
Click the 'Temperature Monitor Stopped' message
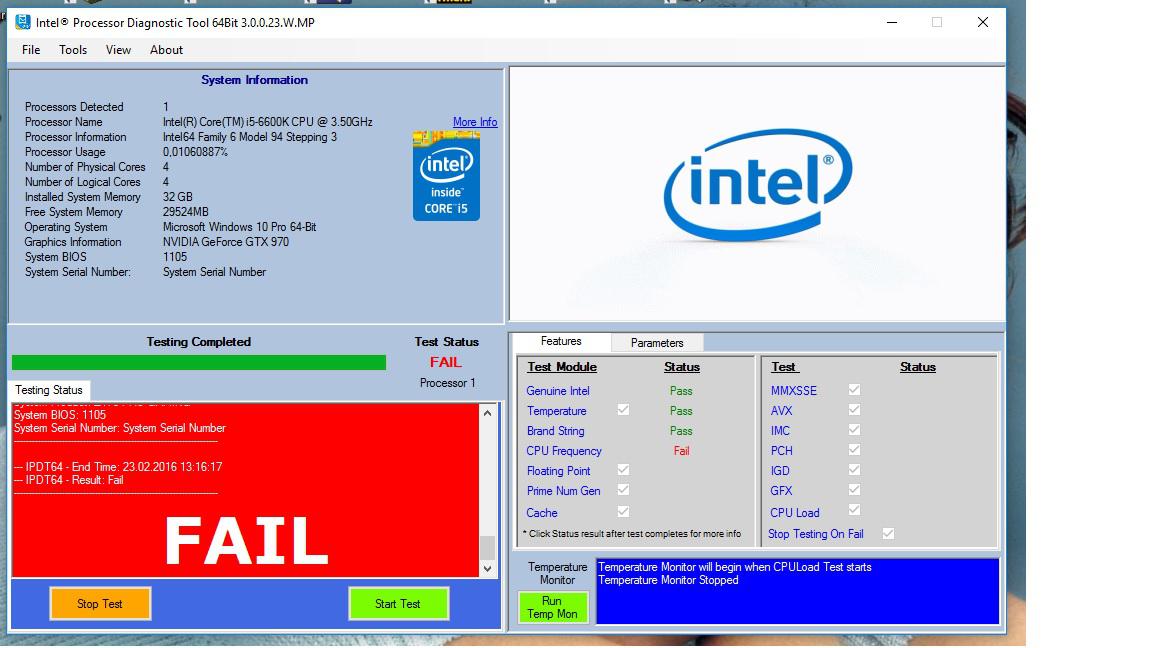point(668,580)
